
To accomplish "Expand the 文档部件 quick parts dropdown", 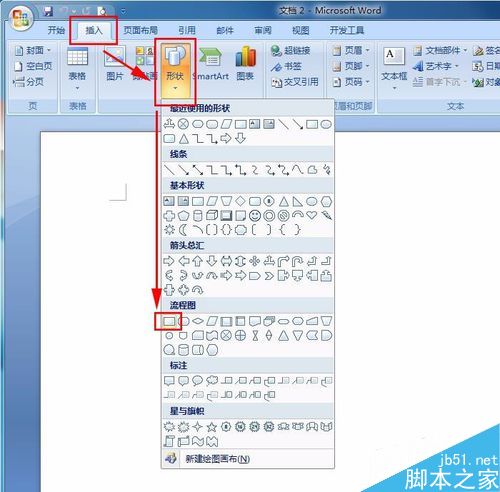I will pos(440,51).
